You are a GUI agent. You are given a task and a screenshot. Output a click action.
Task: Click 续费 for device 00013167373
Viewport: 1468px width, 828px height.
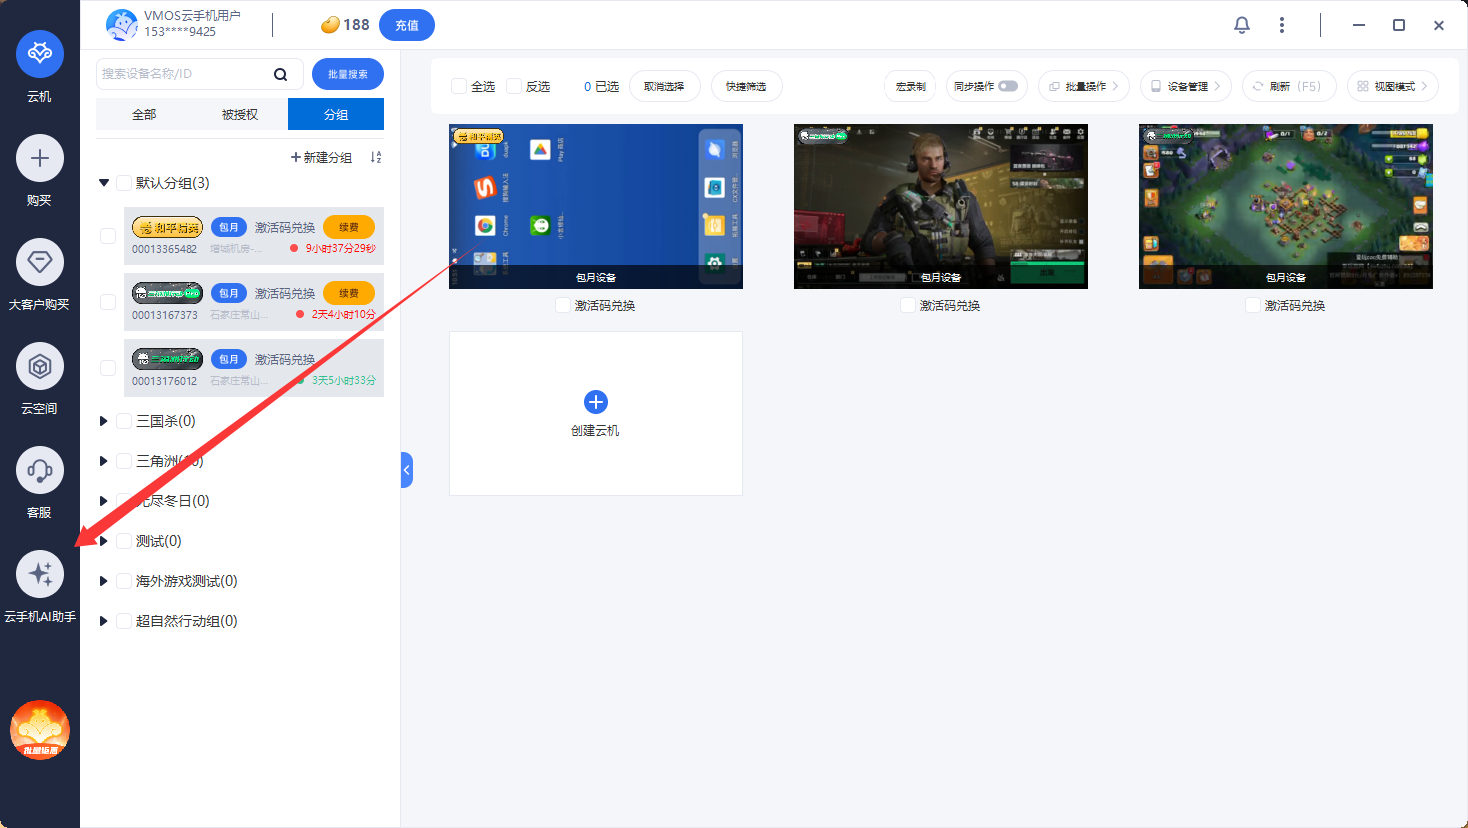(x=349, y=293)
